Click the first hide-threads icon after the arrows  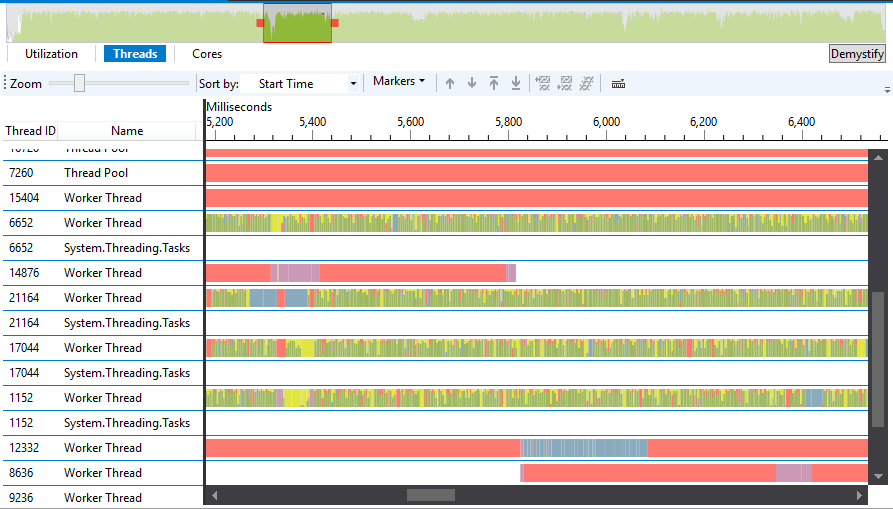(x=543, y=84)
